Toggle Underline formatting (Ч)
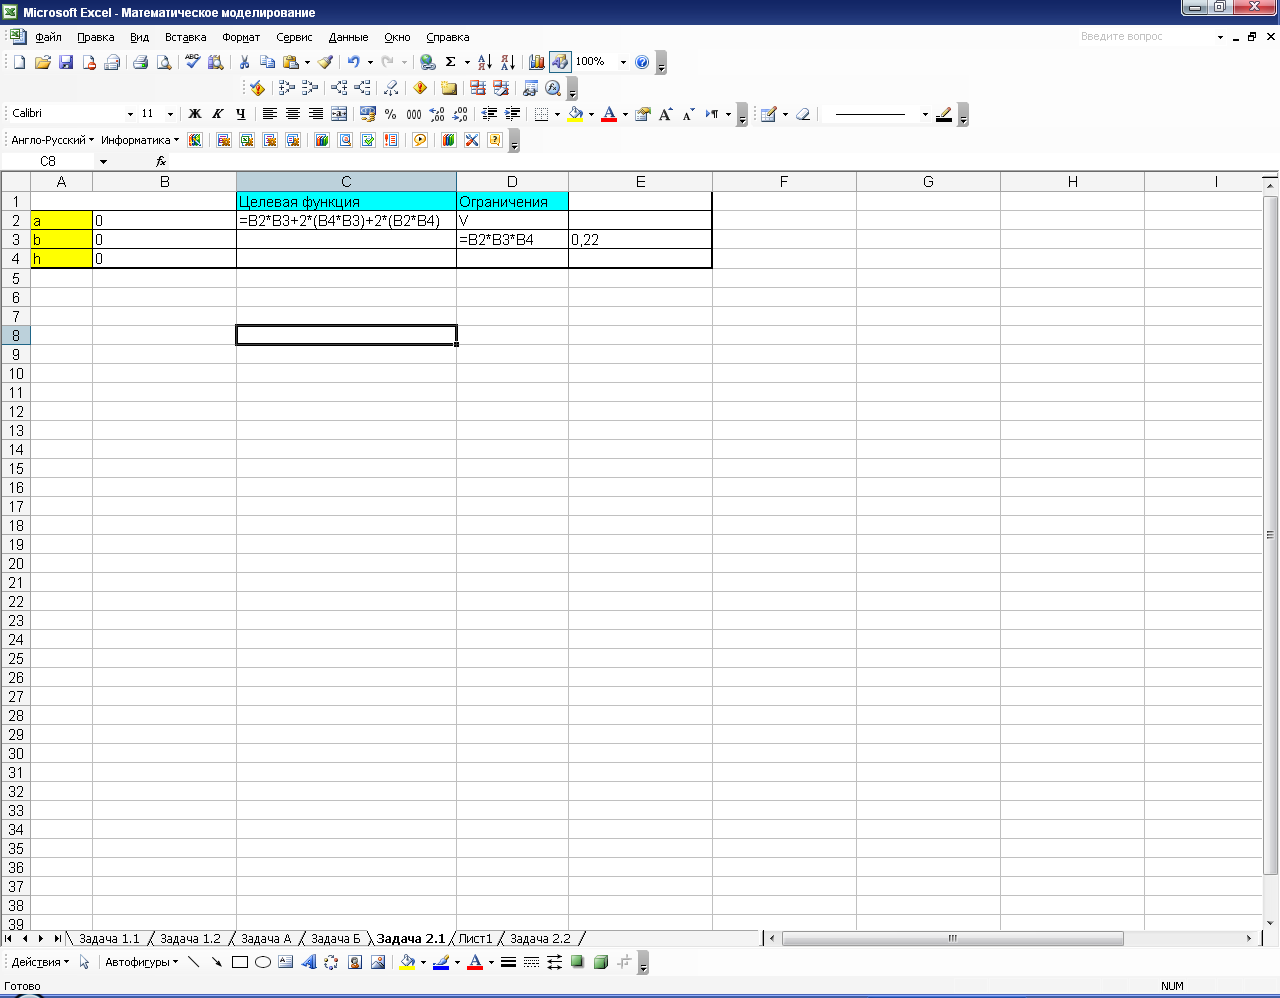The height and width of the screenshot is (998, 1280). click(x=241, y=114)
